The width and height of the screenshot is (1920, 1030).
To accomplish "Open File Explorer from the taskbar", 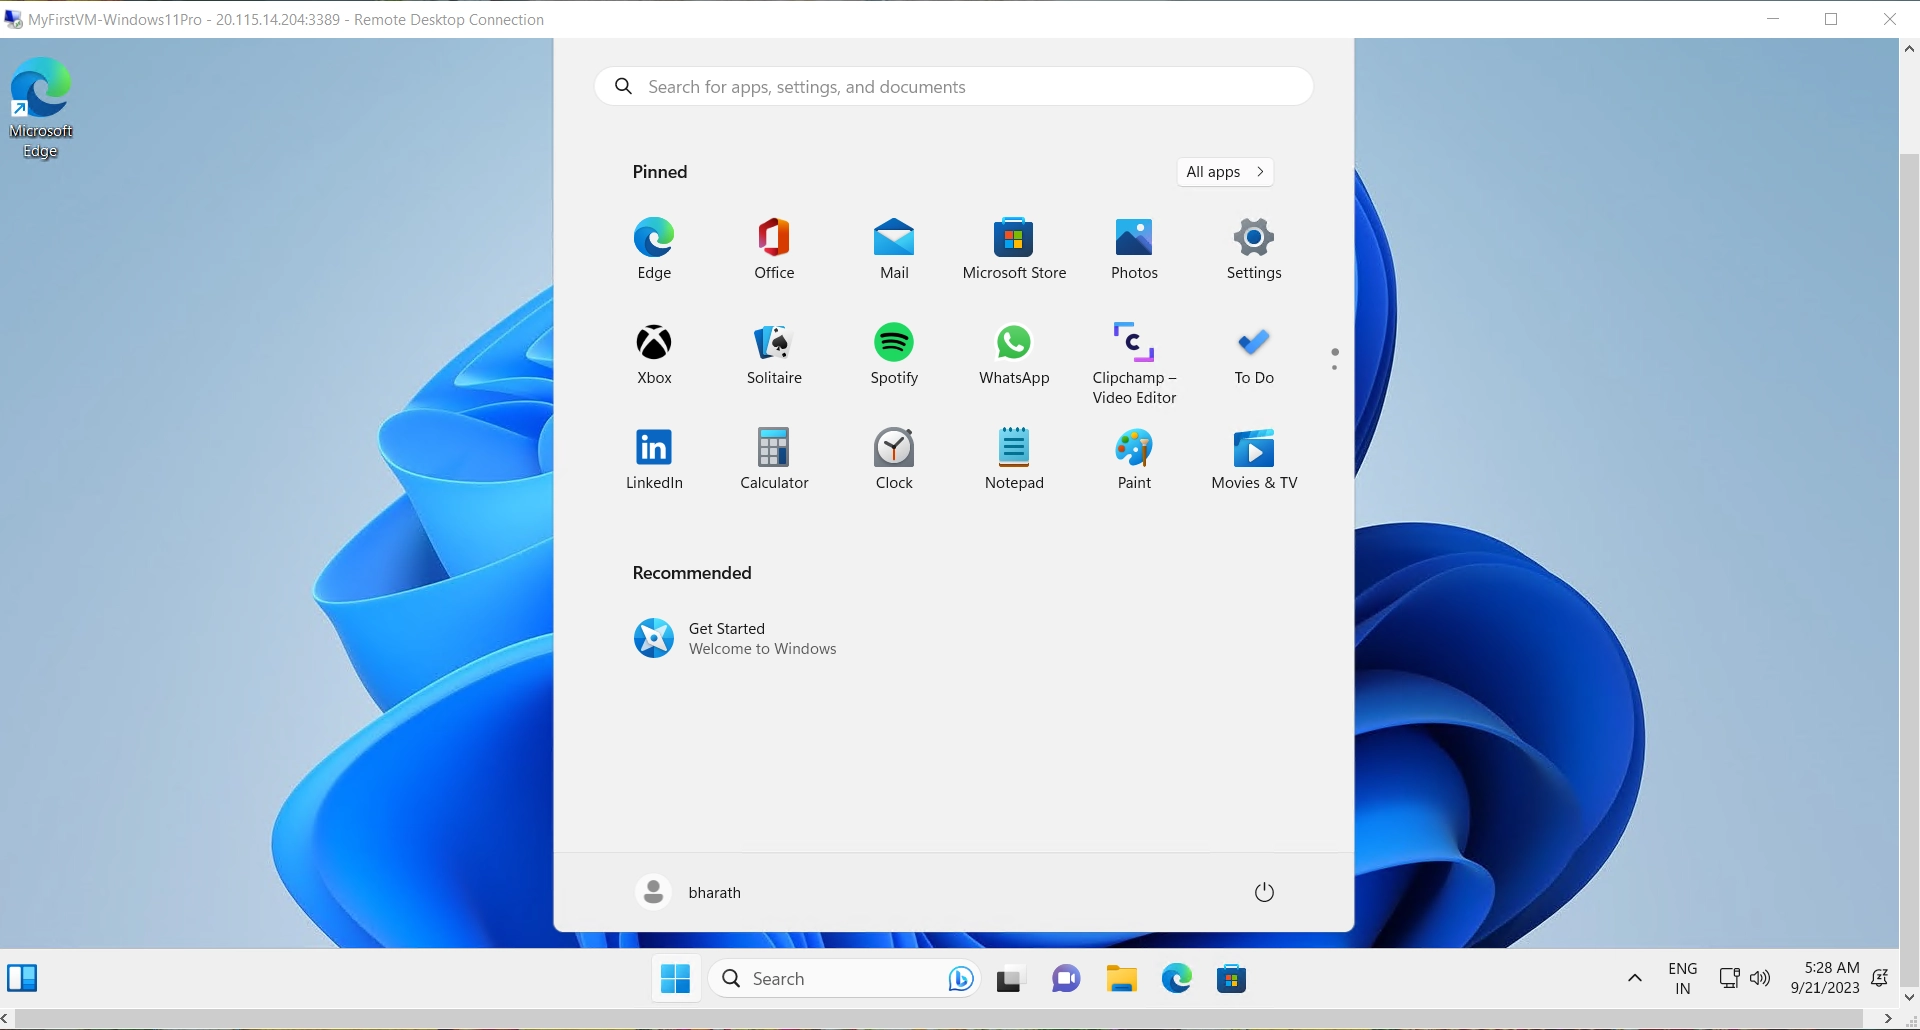I will click(x=1121, y=979).
